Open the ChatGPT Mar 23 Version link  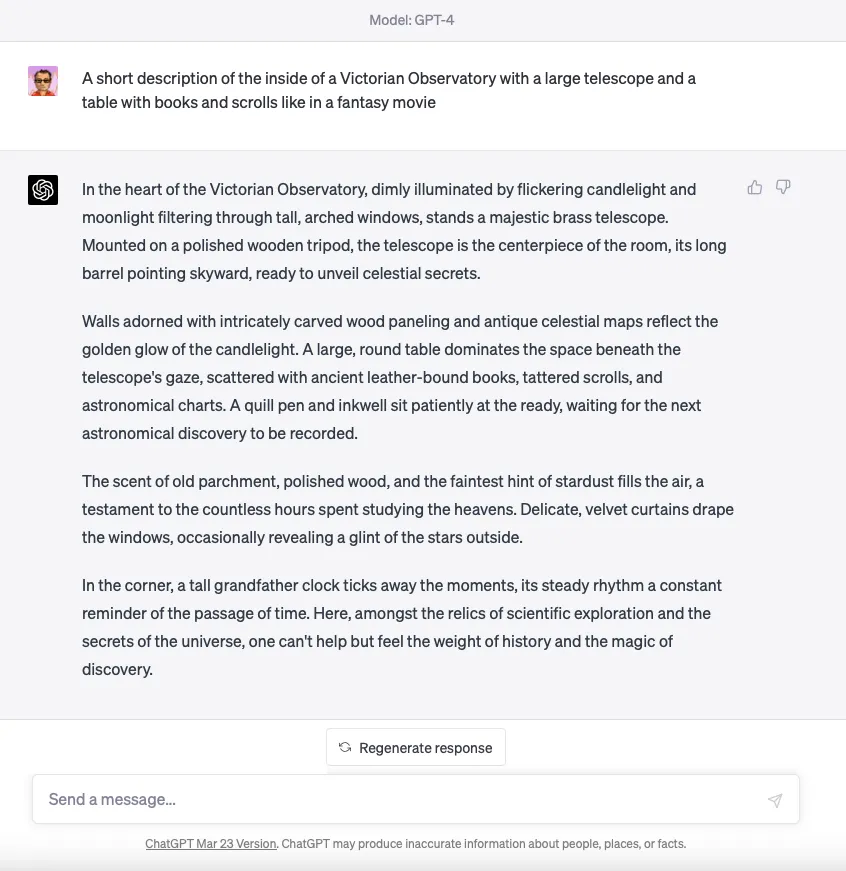(x=210, y=844)
